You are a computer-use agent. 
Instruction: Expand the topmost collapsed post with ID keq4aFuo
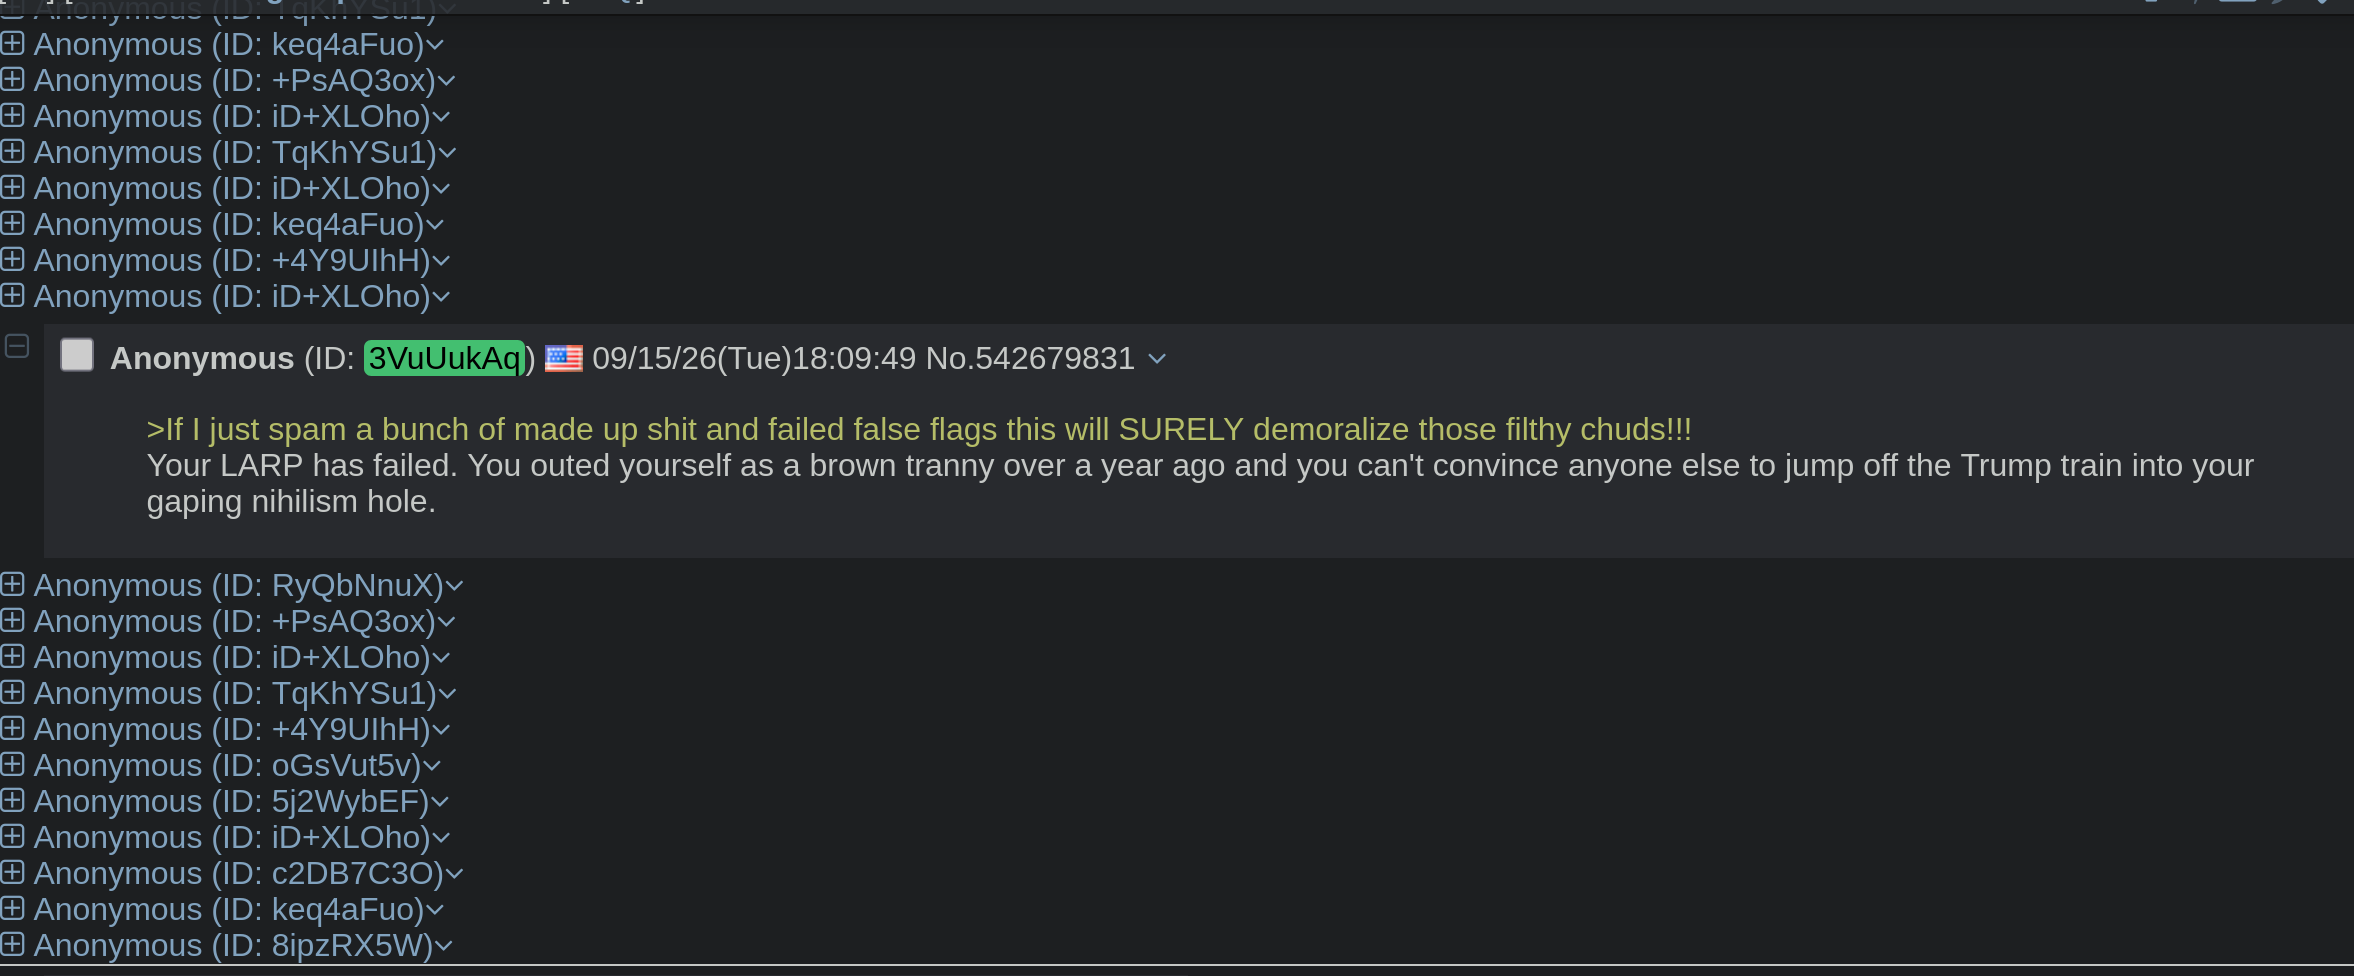[x=12, y=43]
